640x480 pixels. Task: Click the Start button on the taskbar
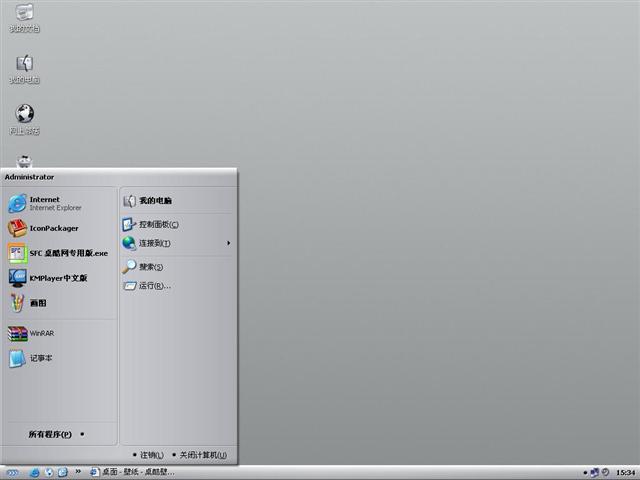(x=12, y=473)
